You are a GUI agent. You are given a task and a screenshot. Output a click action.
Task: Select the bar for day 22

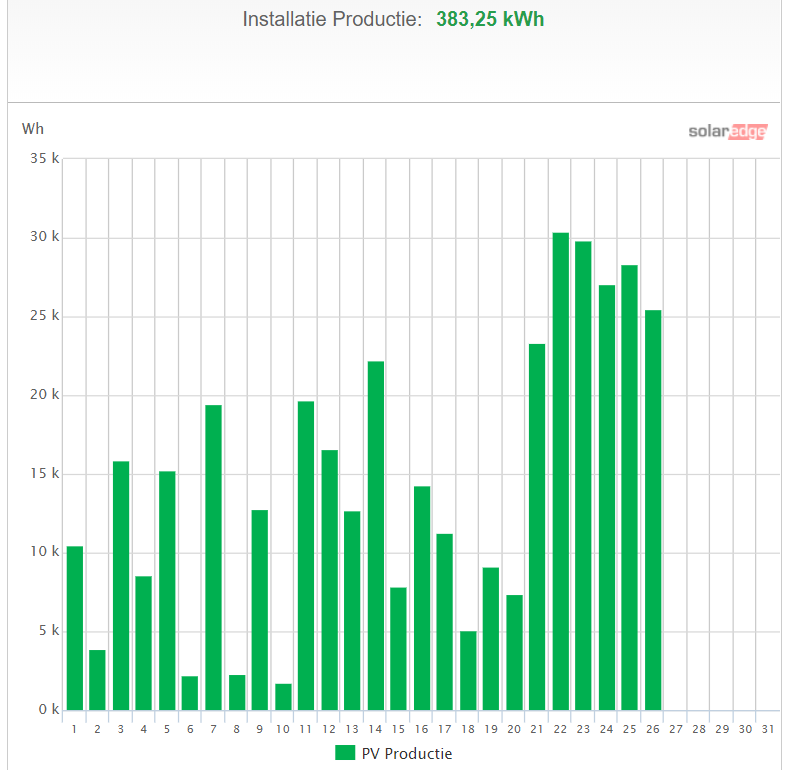coord(560,470)
